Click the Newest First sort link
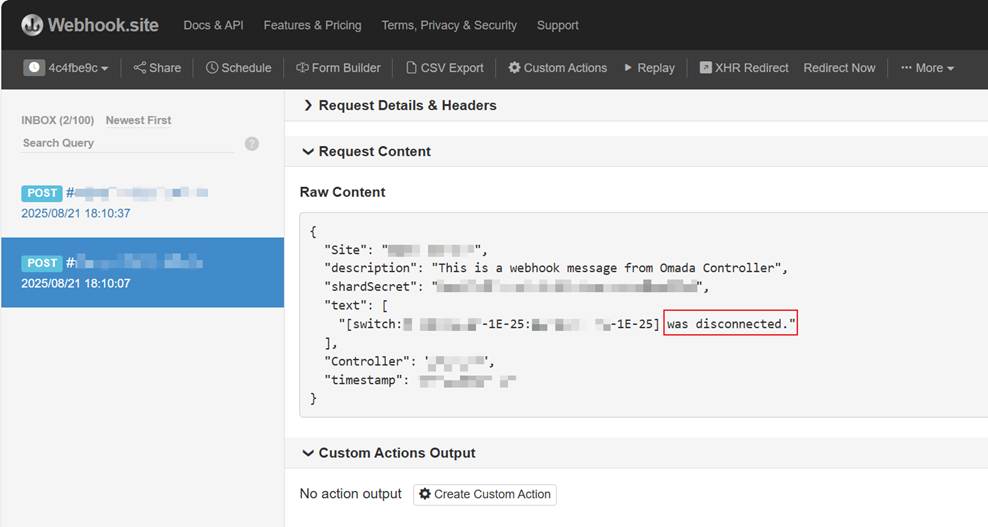This screenshot has height=527, width=988. coord(138,120)
